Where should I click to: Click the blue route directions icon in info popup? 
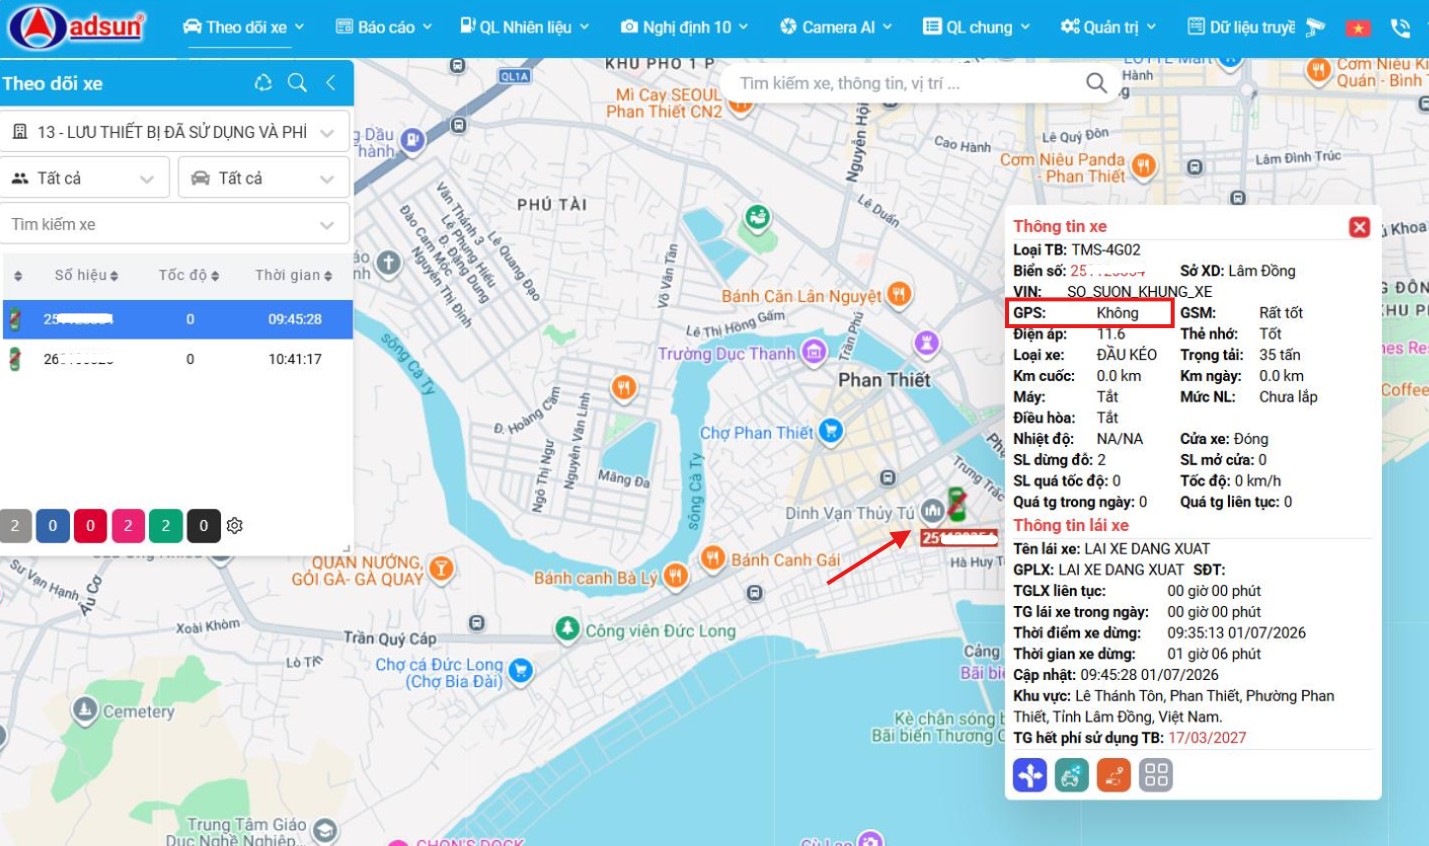[1029, 775]
